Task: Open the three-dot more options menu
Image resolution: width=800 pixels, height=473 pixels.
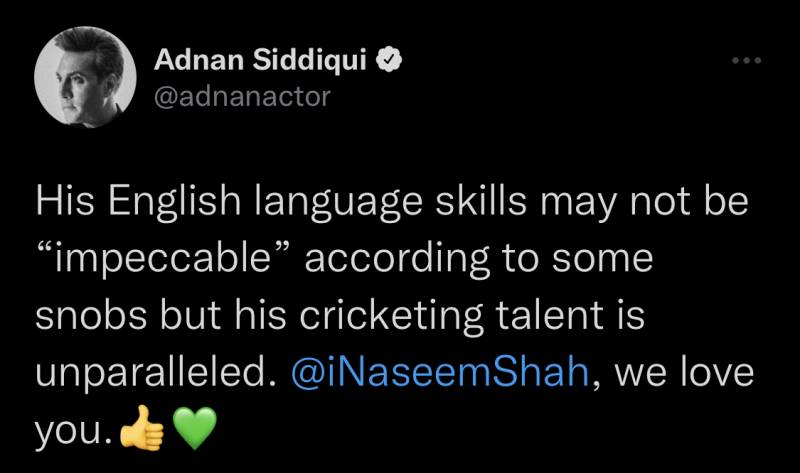Action: 746,63
